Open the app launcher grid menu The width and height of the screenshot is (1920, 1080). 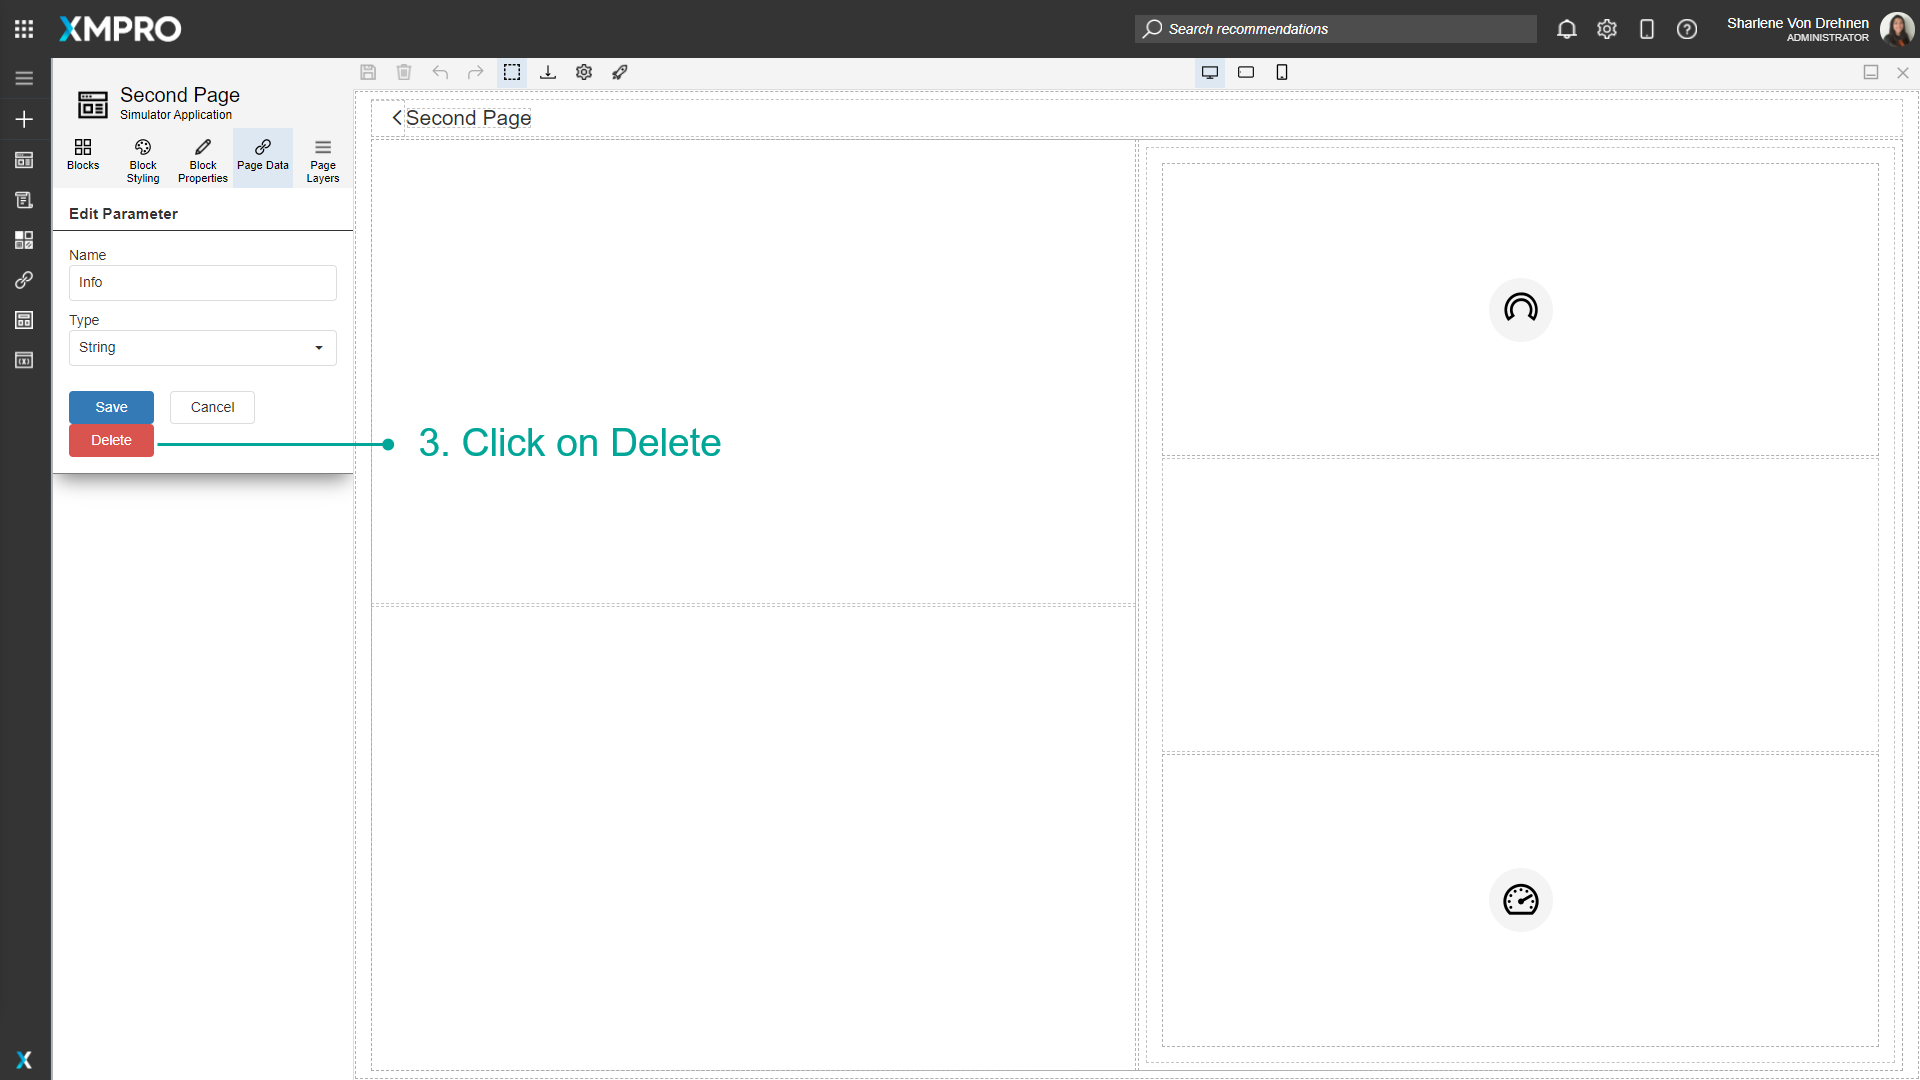point(24,28)
